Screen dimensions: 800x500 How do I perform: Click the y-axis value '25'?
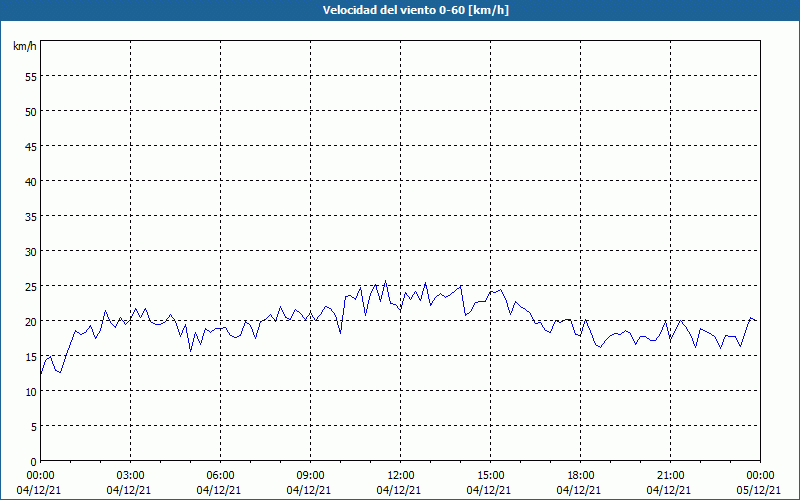tap(31, 286)
